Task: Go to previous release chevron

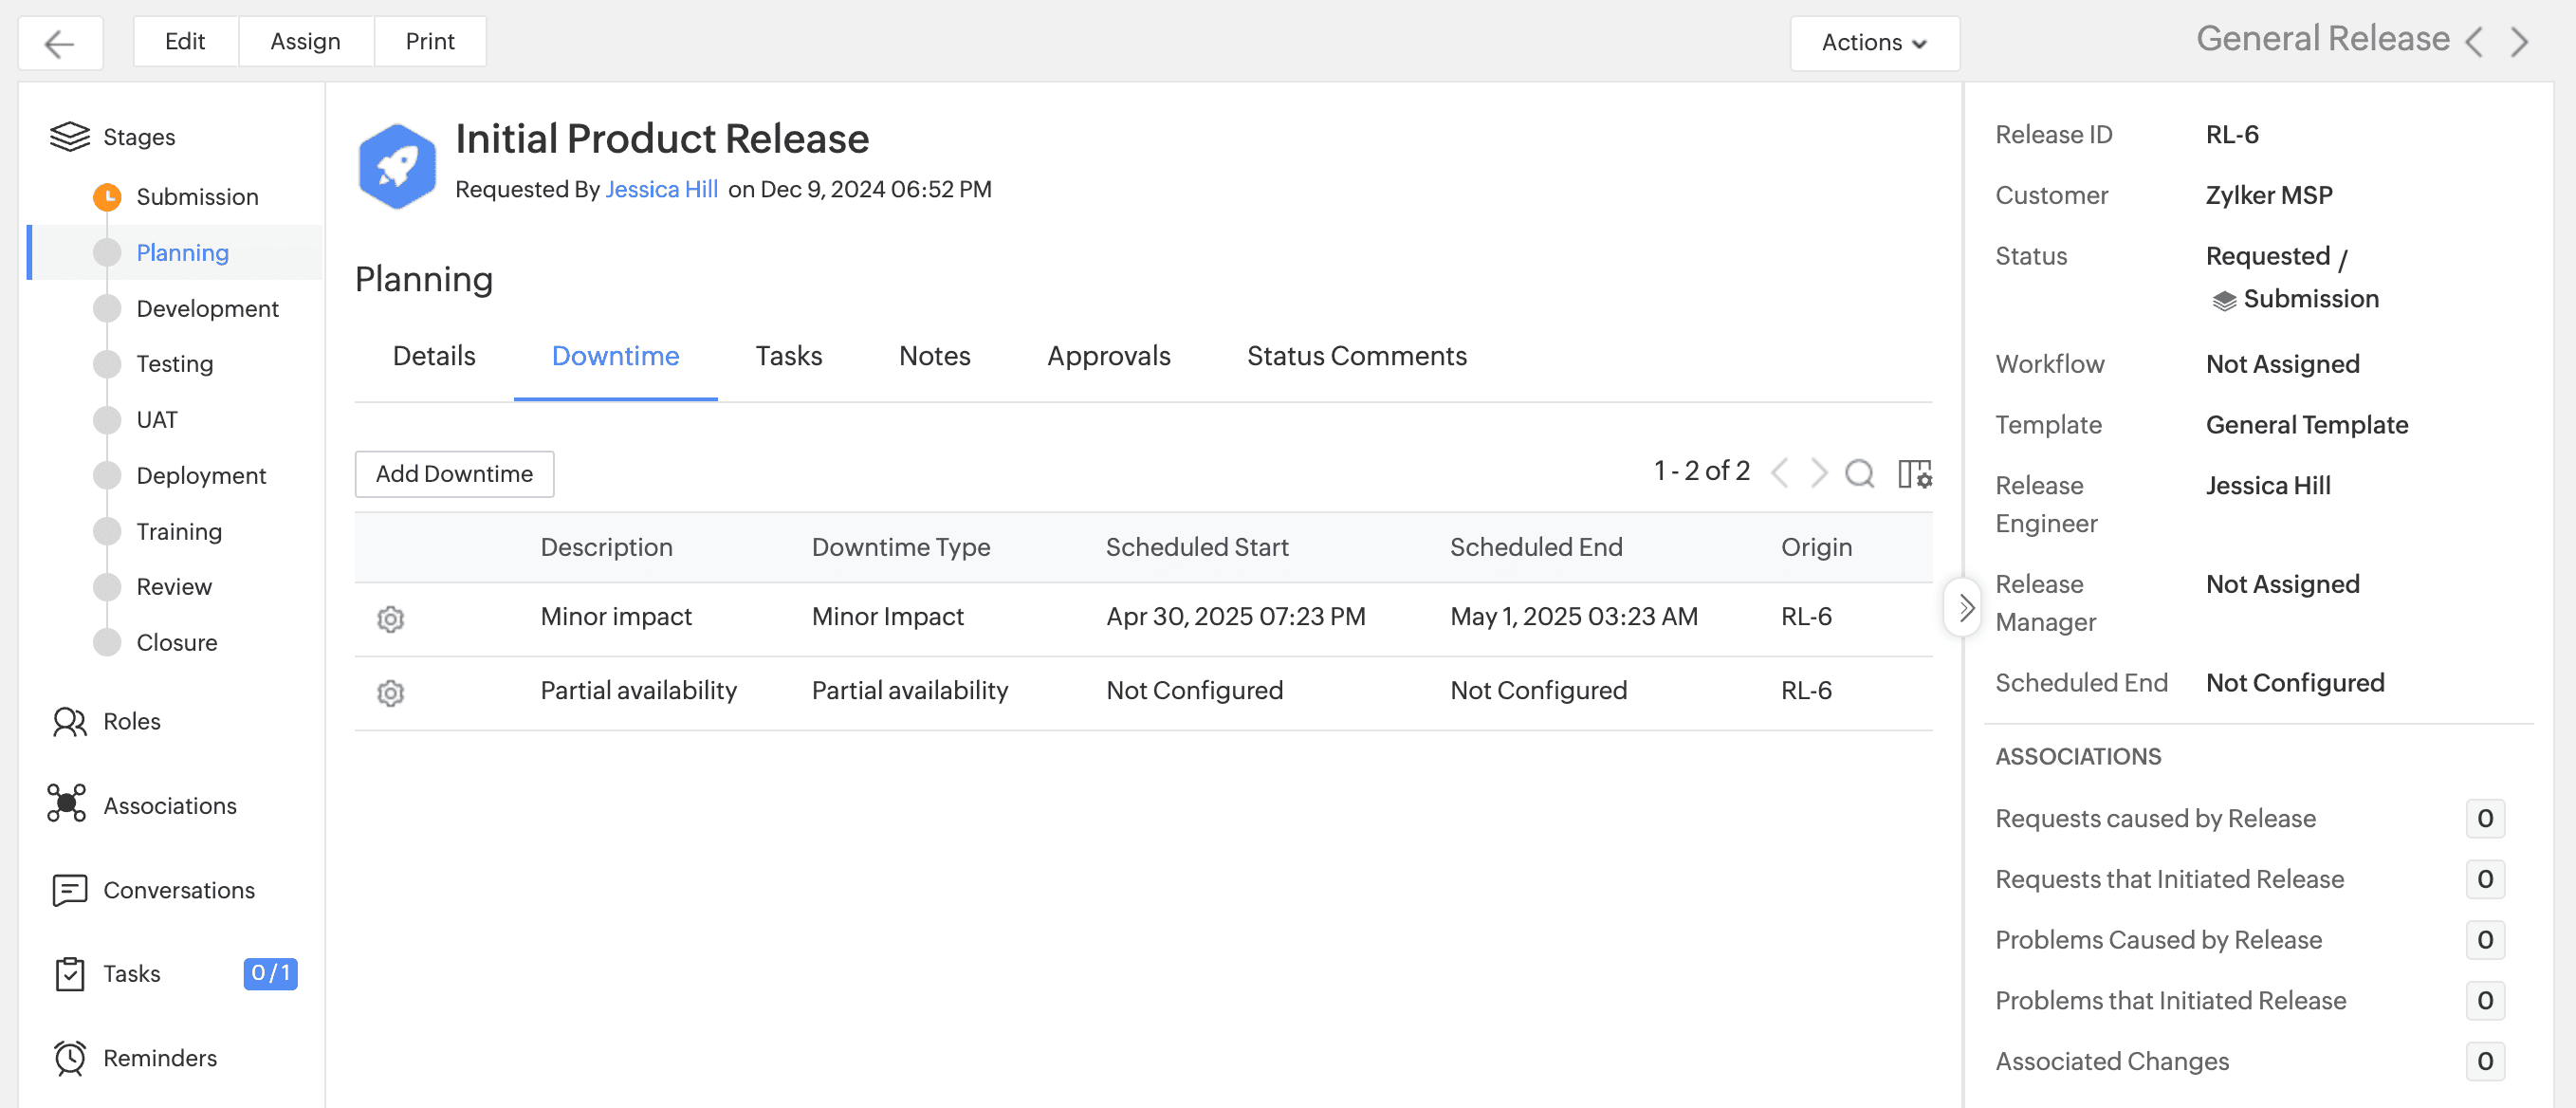Action: tap(2474, 43)
